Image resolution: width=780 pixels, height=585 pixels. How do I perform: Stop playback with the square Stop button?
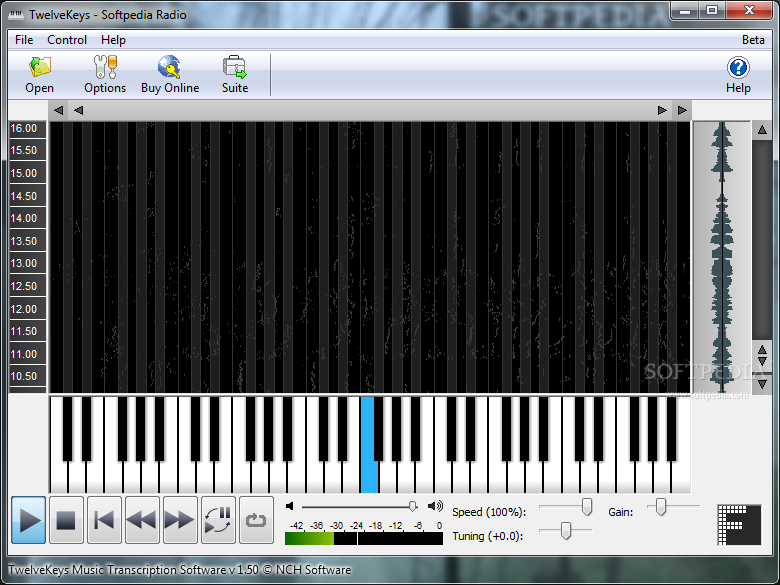(x=66, y=520)
